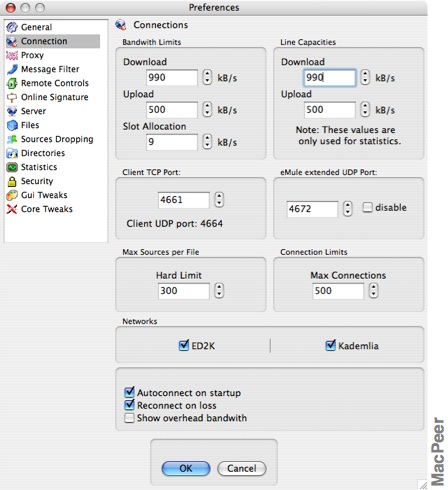The width and height of the screenshot is (448, 490).
Task: Confirm settings with the OK button
Action: pos(186,469)
